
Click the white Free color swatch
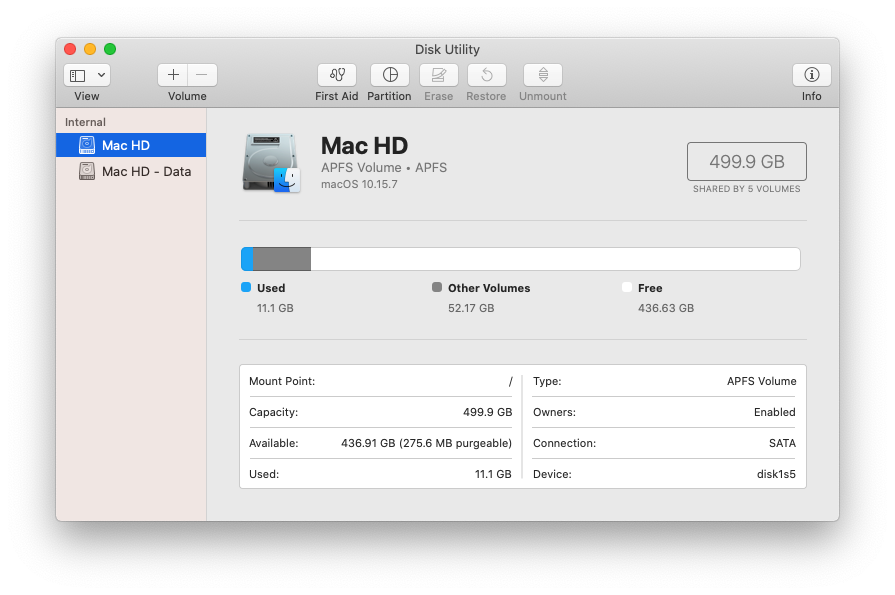click(627, 287)
